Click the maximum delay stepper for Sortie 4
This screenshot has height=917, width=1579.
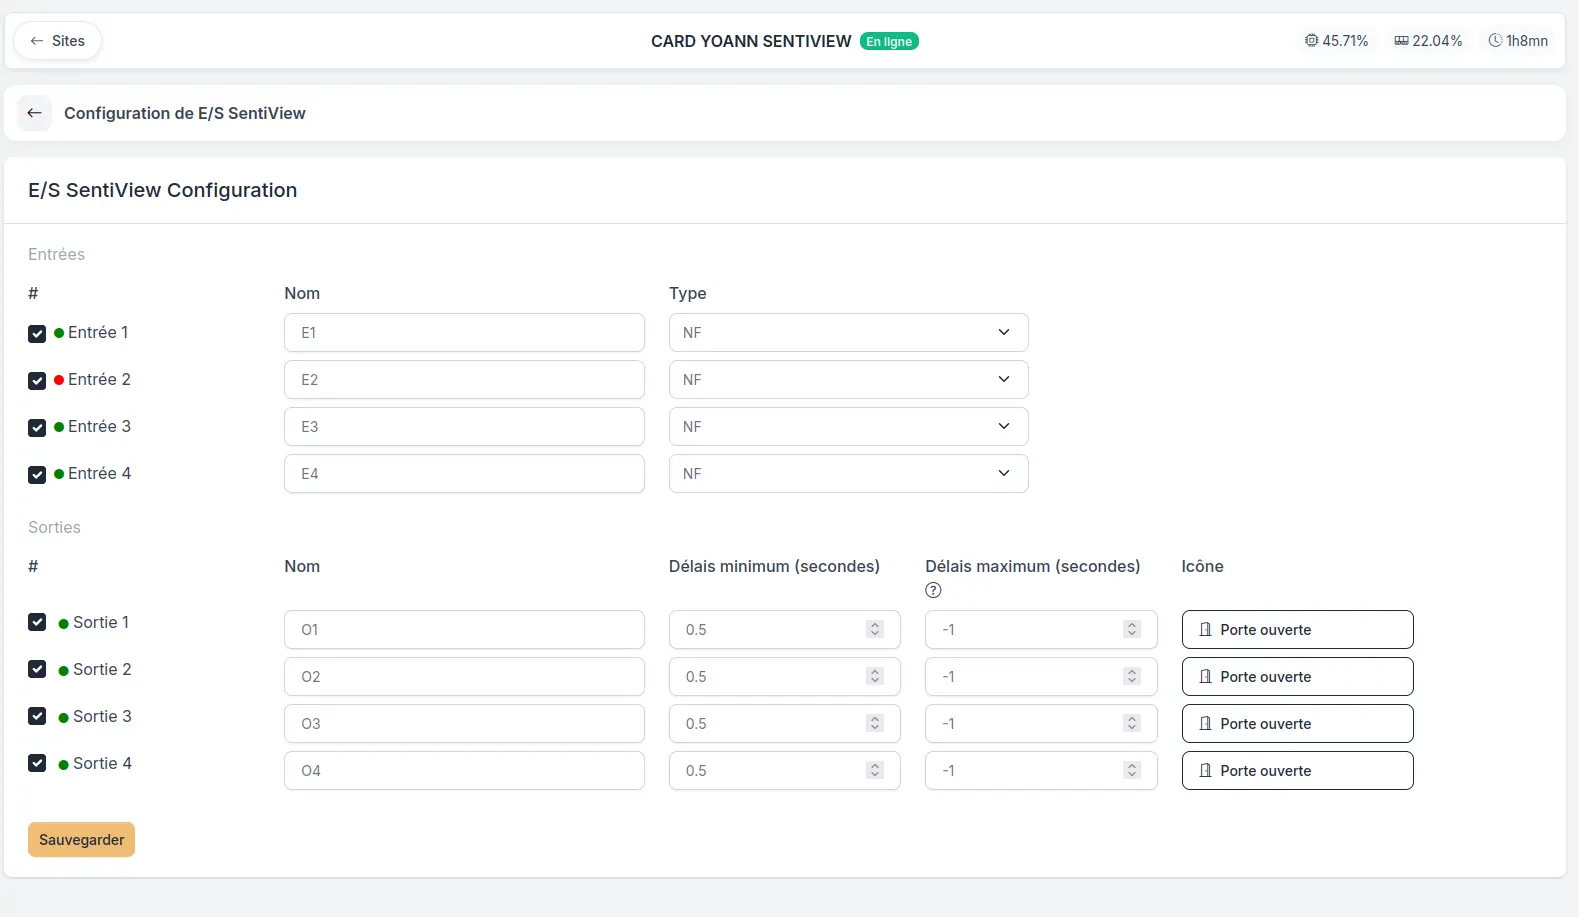1132,770
